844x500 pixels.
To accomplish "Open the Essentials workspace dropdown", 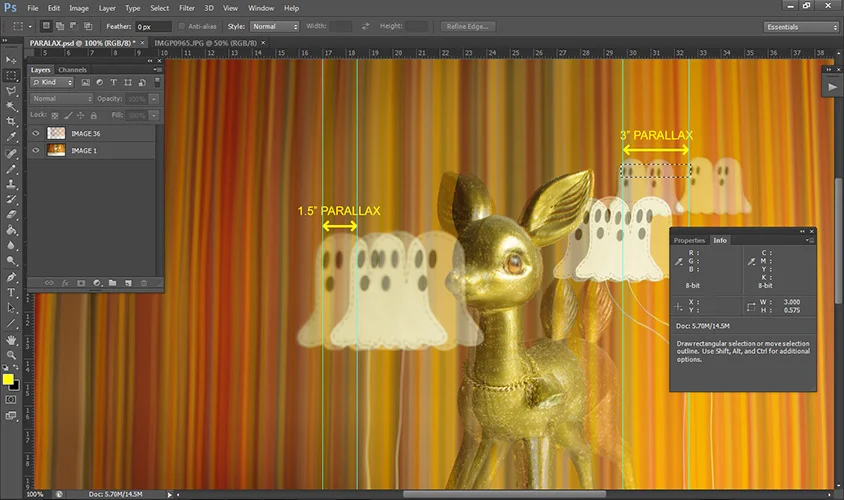I will 801,27.
